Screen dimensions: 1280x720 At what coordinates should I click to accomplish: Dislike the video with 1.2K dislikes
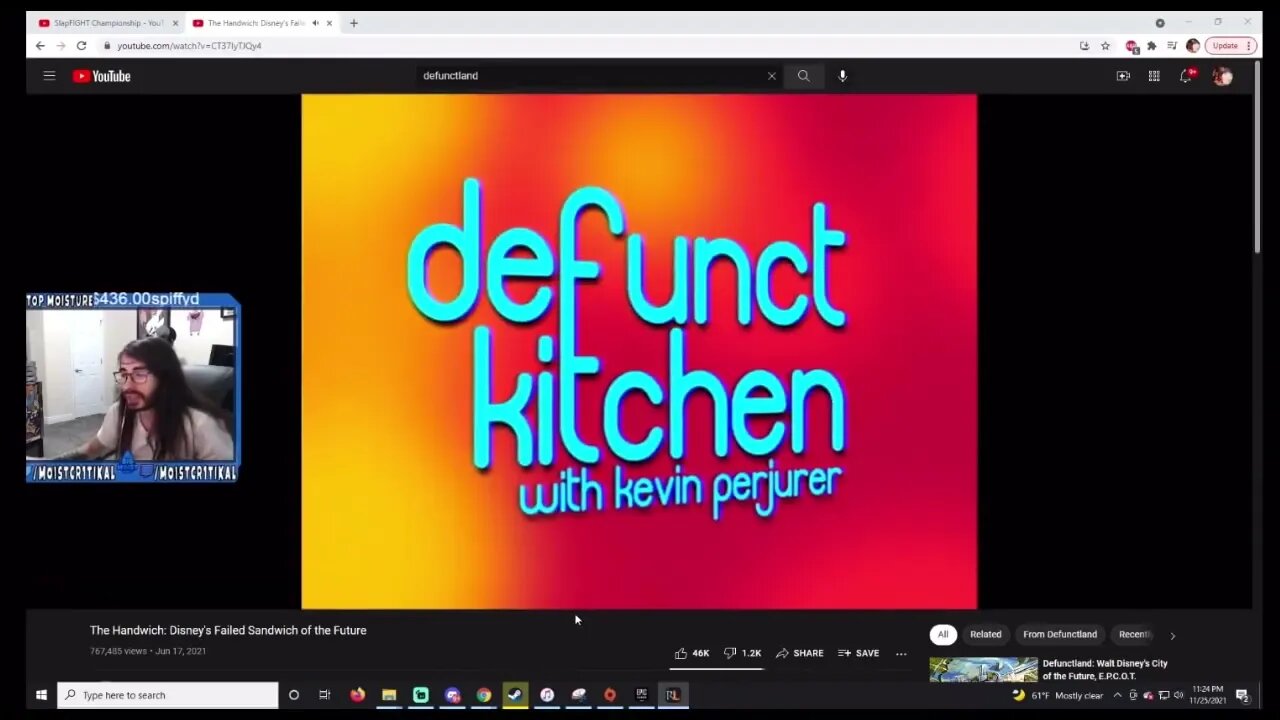tap(742, 653)
